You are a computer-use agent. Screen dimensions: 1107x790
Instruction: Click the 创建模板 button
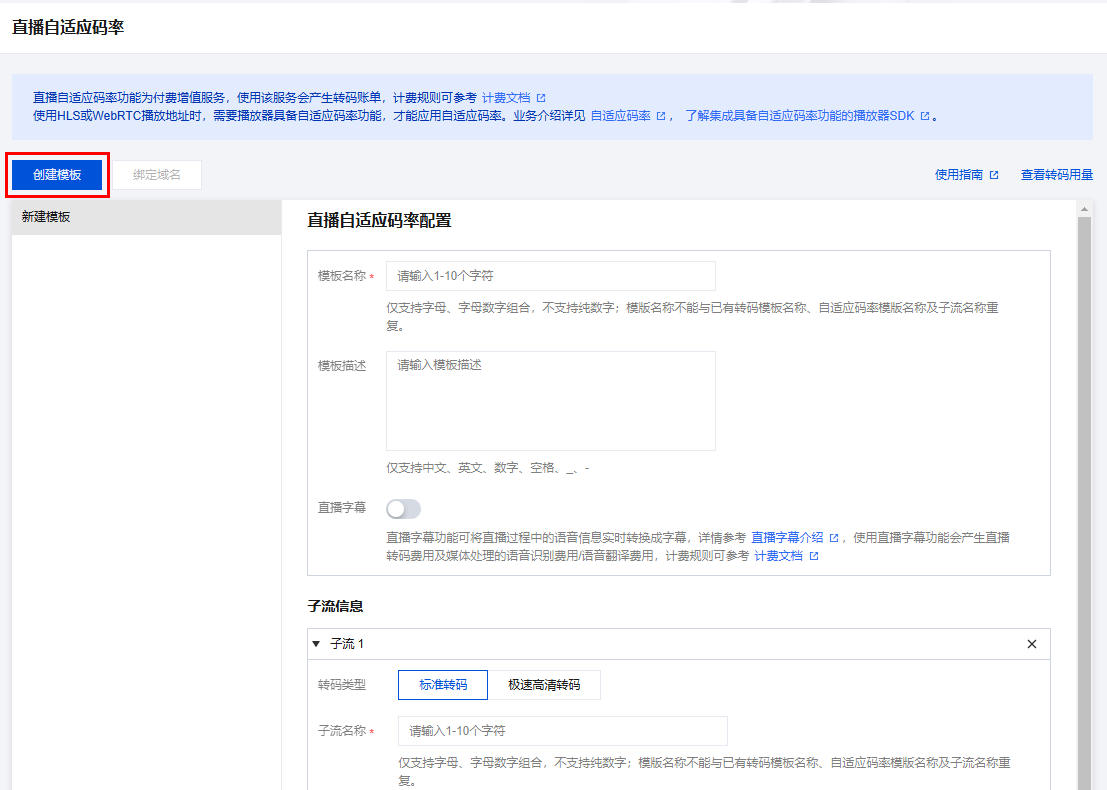(x=57, y=175)
